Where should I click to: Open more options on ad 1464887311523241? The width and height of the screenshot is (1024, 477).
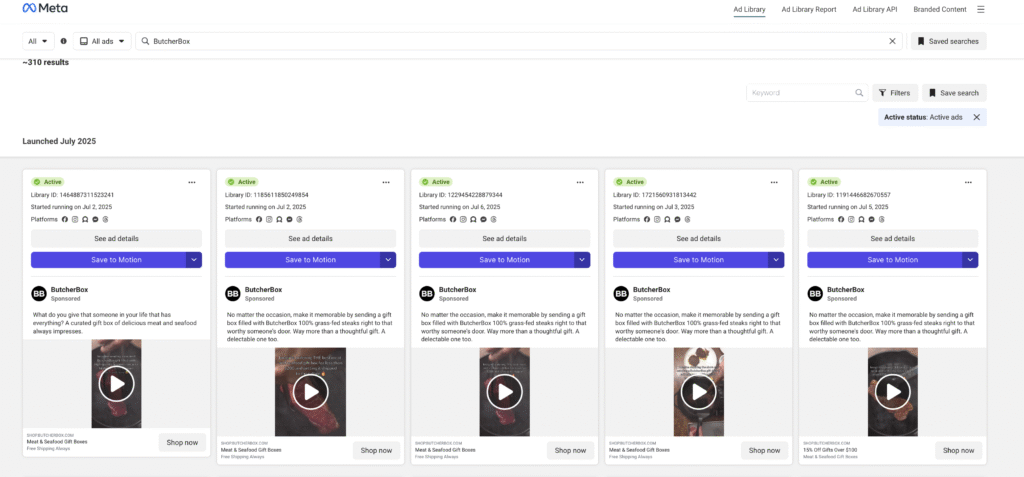[x=192, y=182]
